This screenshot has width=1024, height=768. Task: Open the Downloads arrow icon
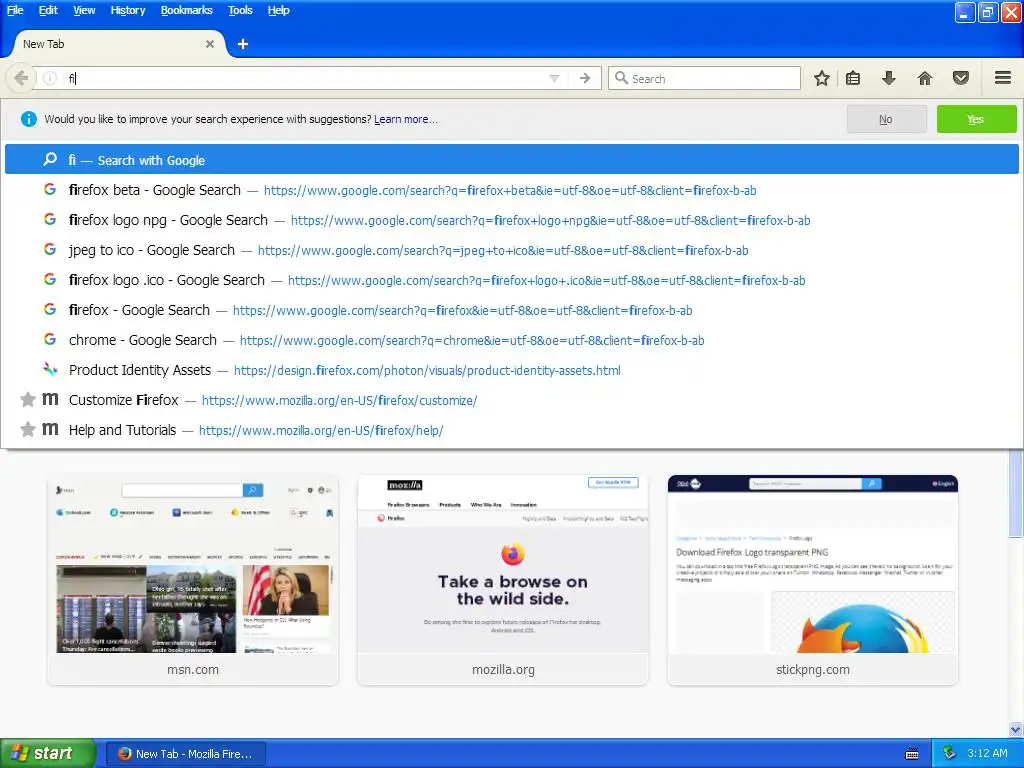pyautogui.click(x=889, y=78)
